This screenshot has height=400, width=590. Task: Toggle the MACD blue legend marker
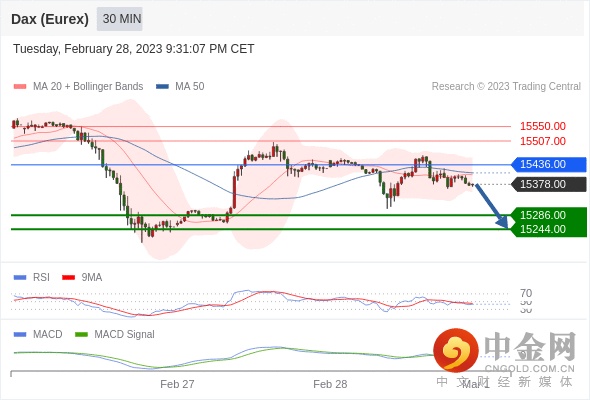(20, 335)
